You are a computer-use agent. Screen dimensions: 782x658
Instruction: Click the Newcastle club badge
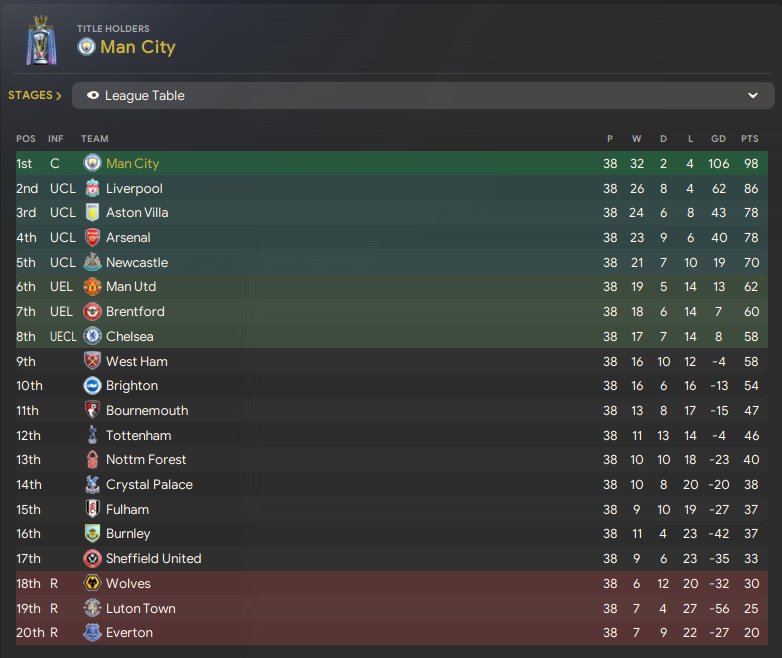(92, 262)
